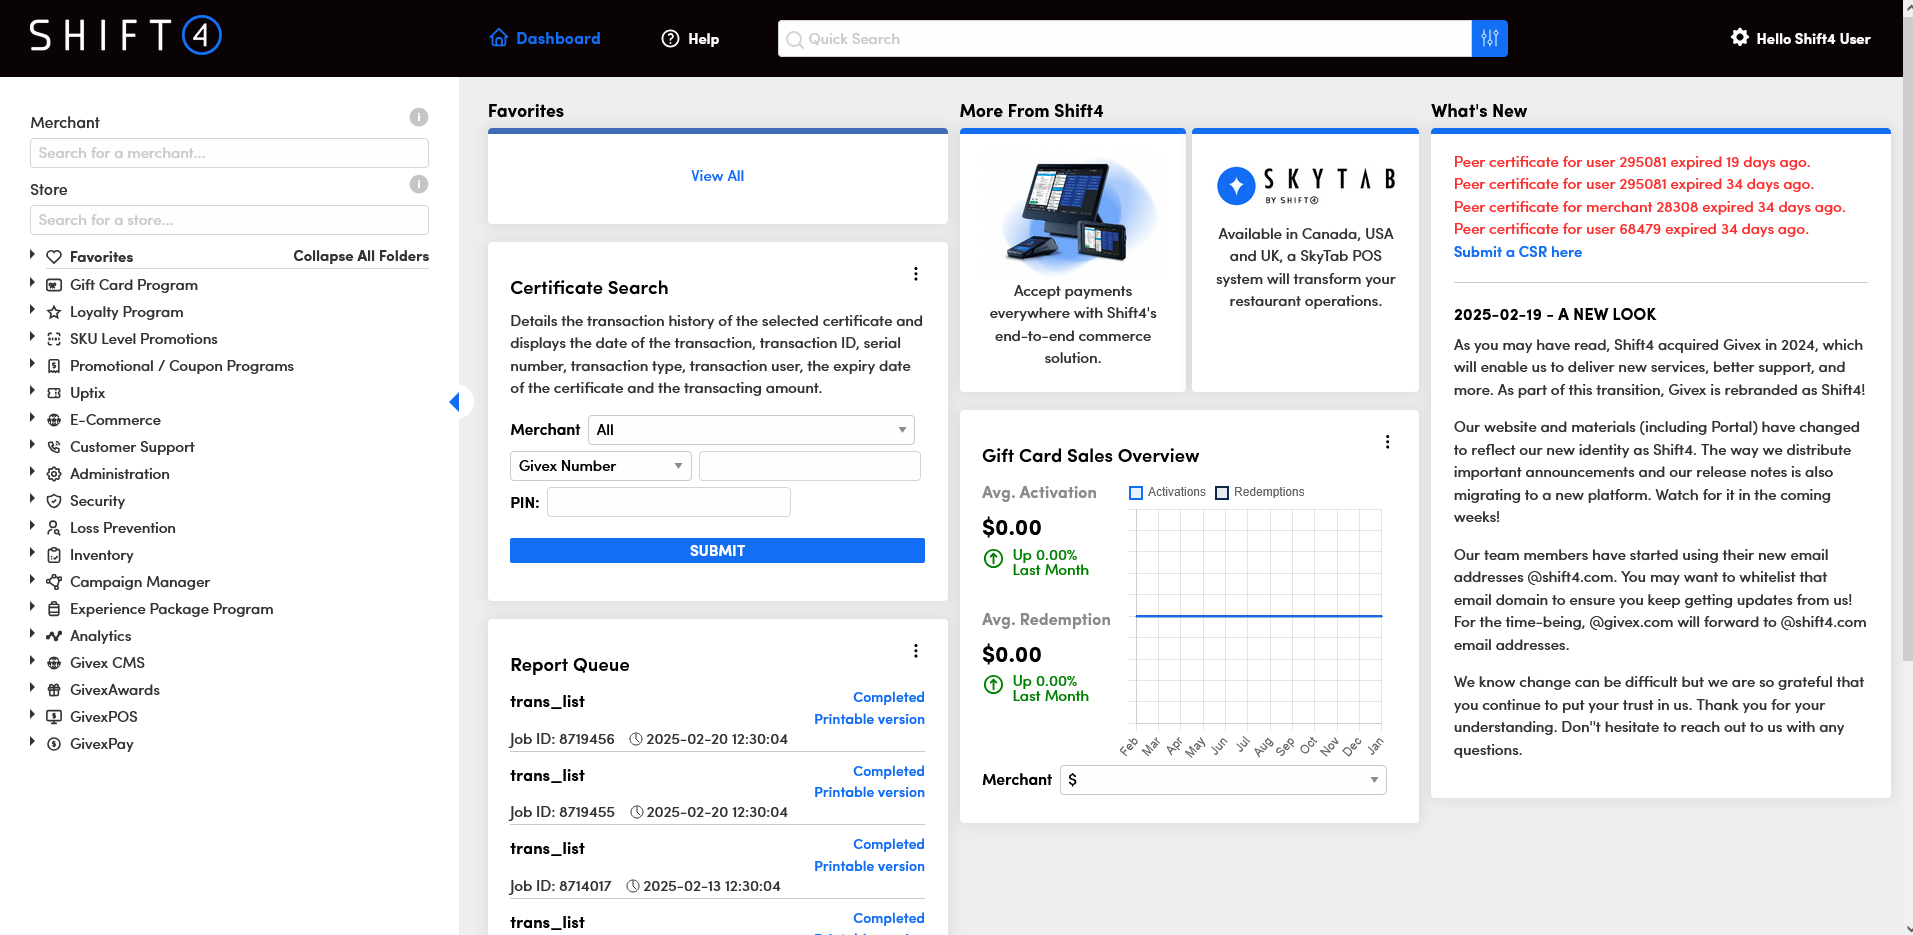Click the SUBMIT button
Screen dimensions: 1913x935
pos(717,551)
